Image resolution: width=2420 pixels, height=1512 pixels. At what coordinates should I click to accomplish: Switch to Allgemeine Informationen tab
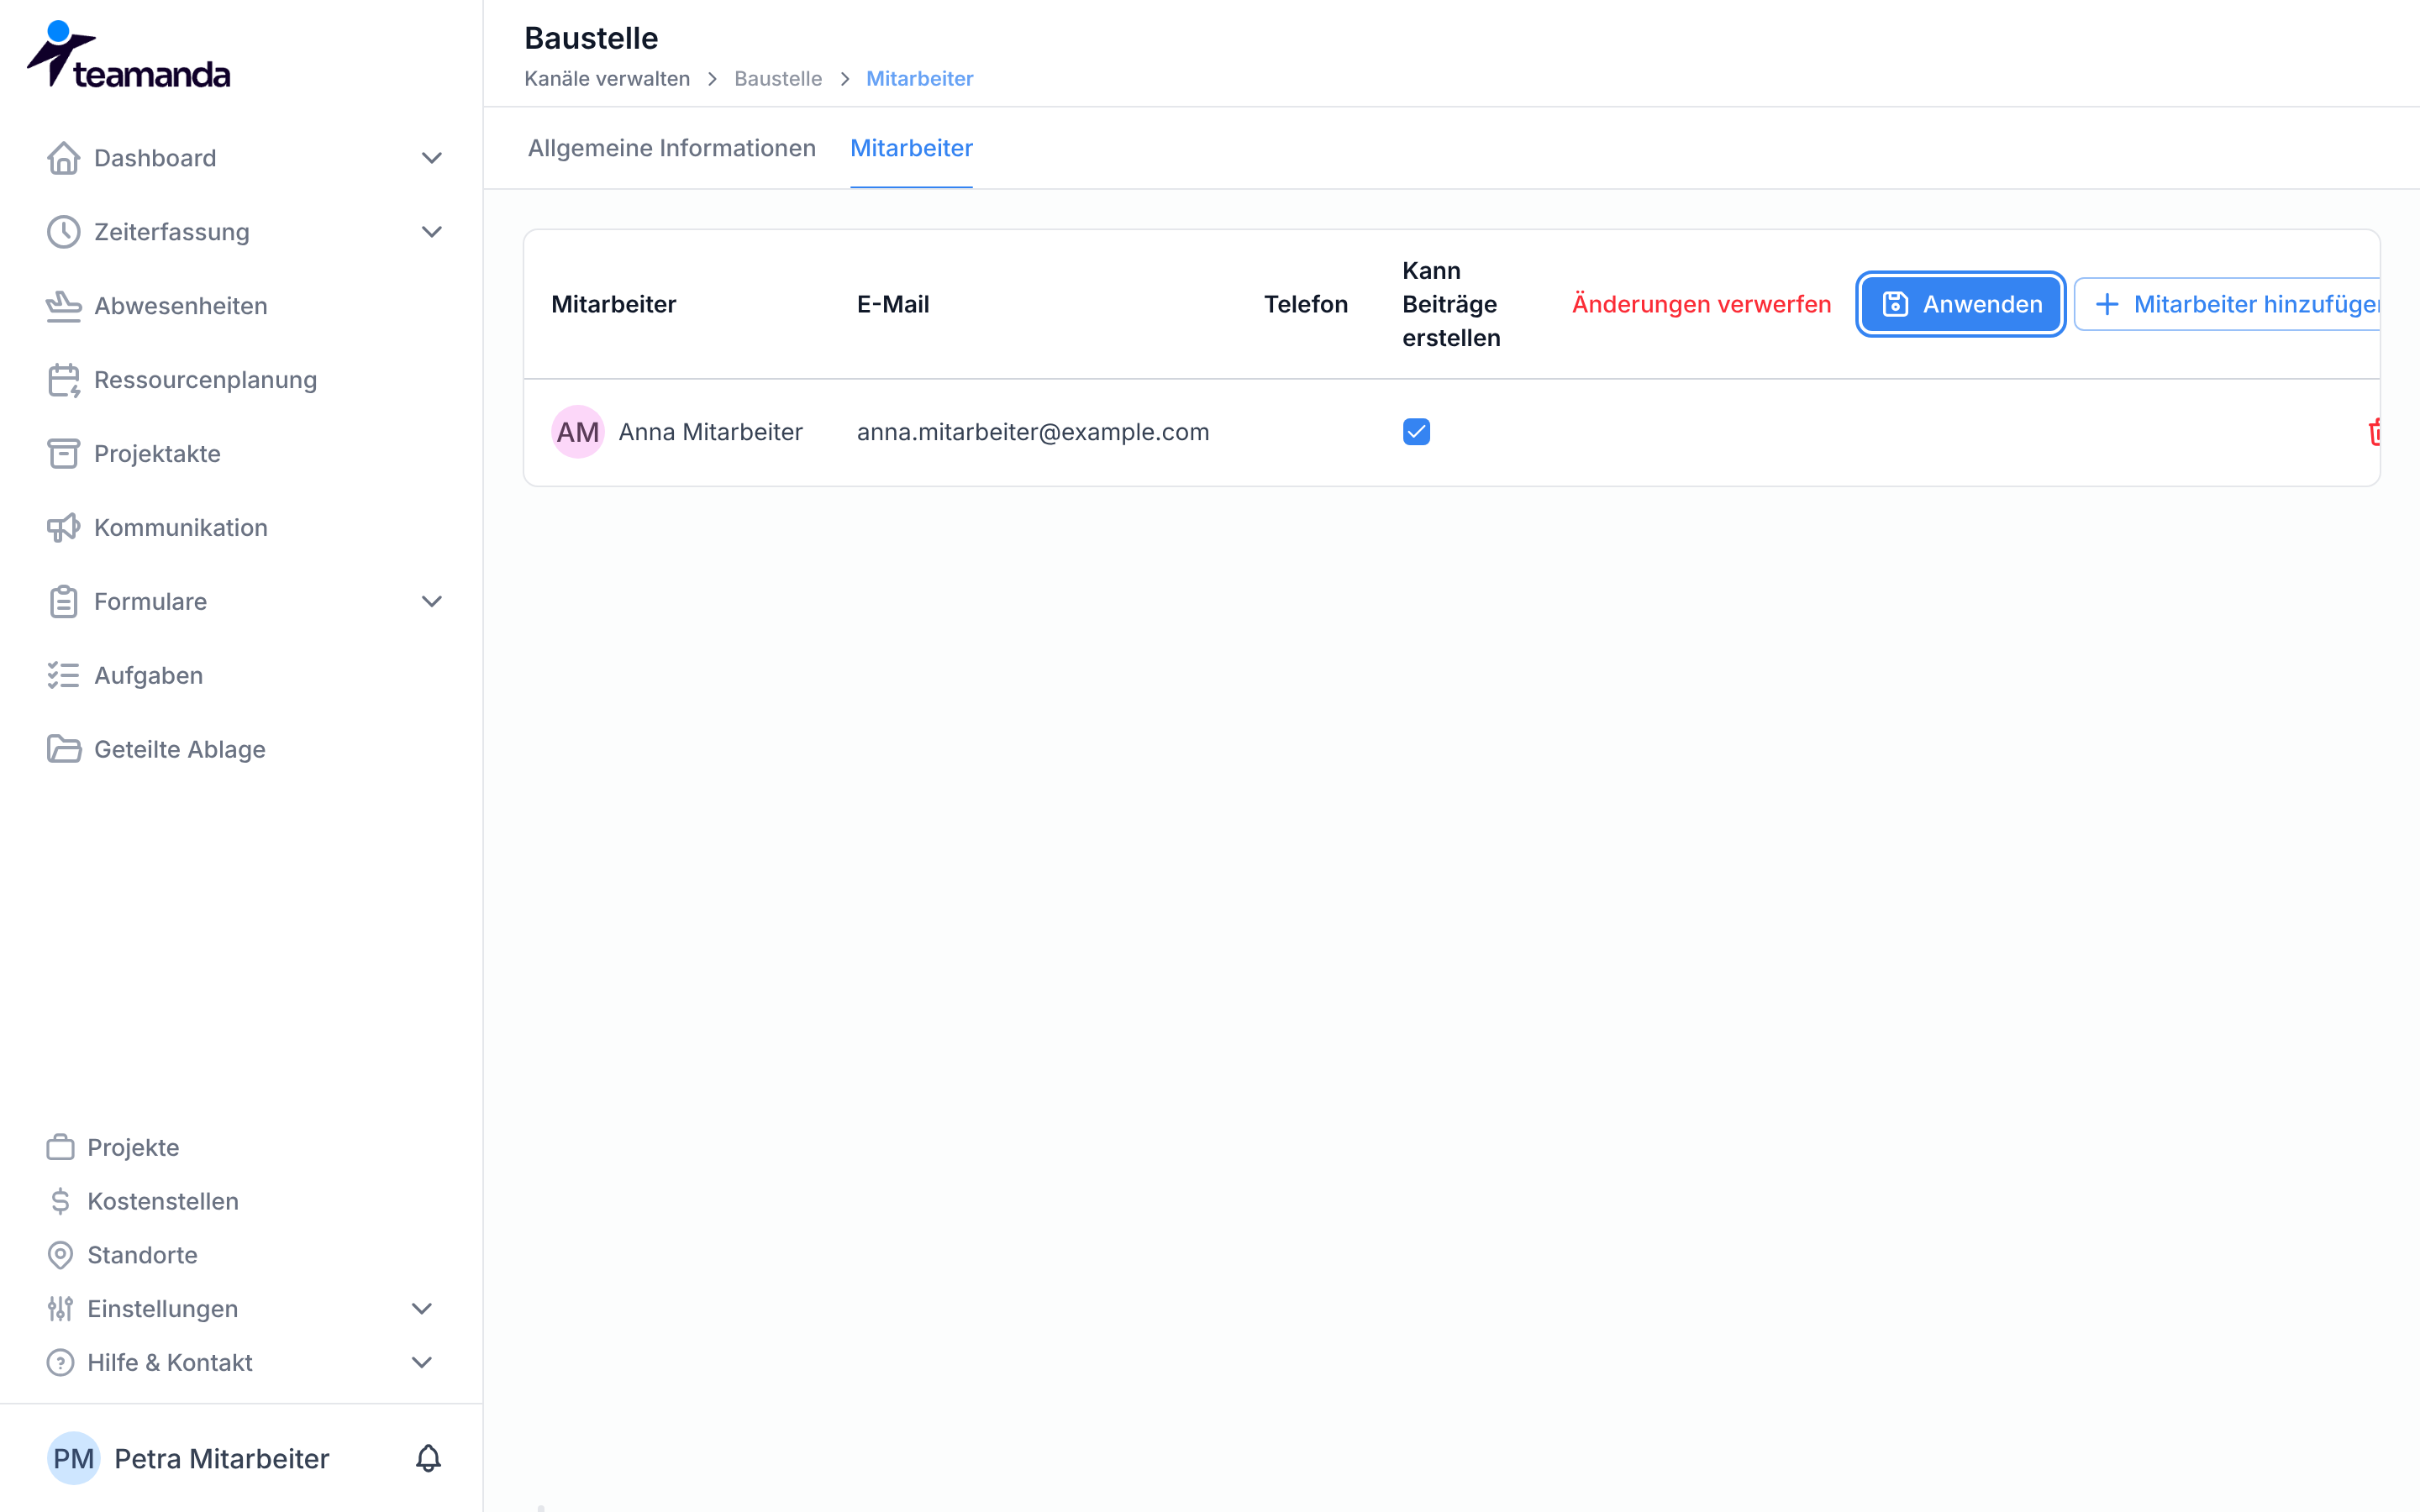[672, 148]
